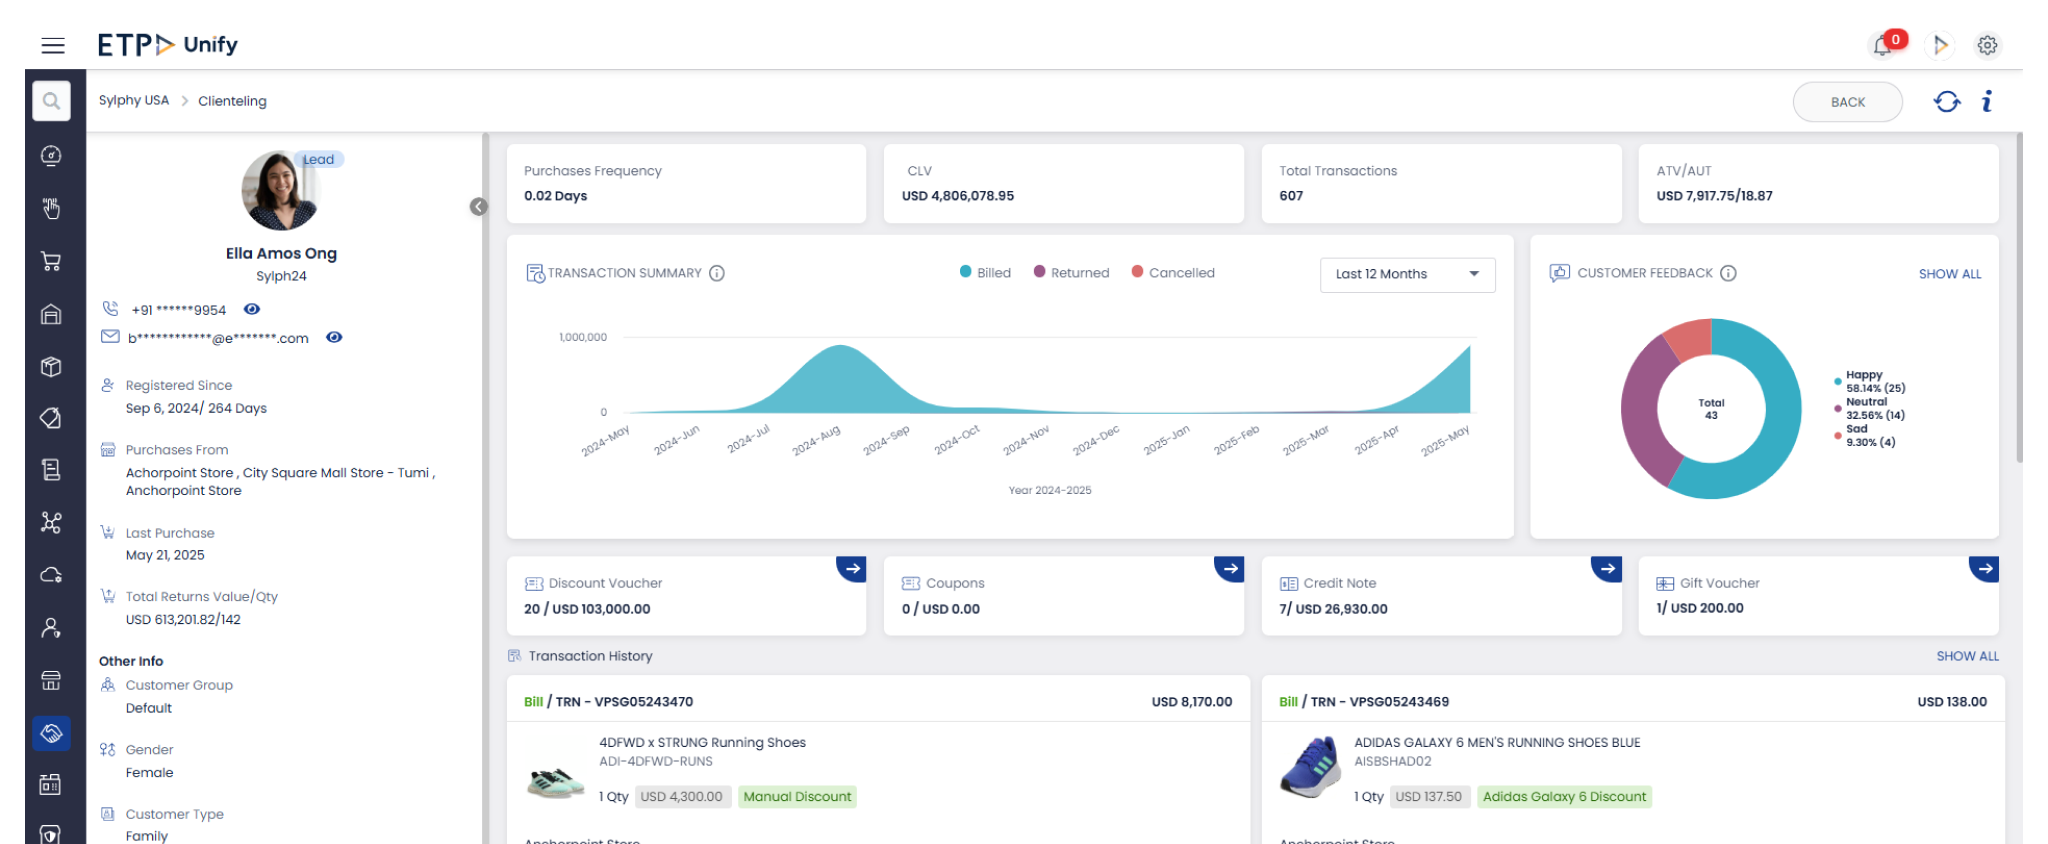
Task: Toggle the Returned legend series
Action: (x=1071, y=273)
